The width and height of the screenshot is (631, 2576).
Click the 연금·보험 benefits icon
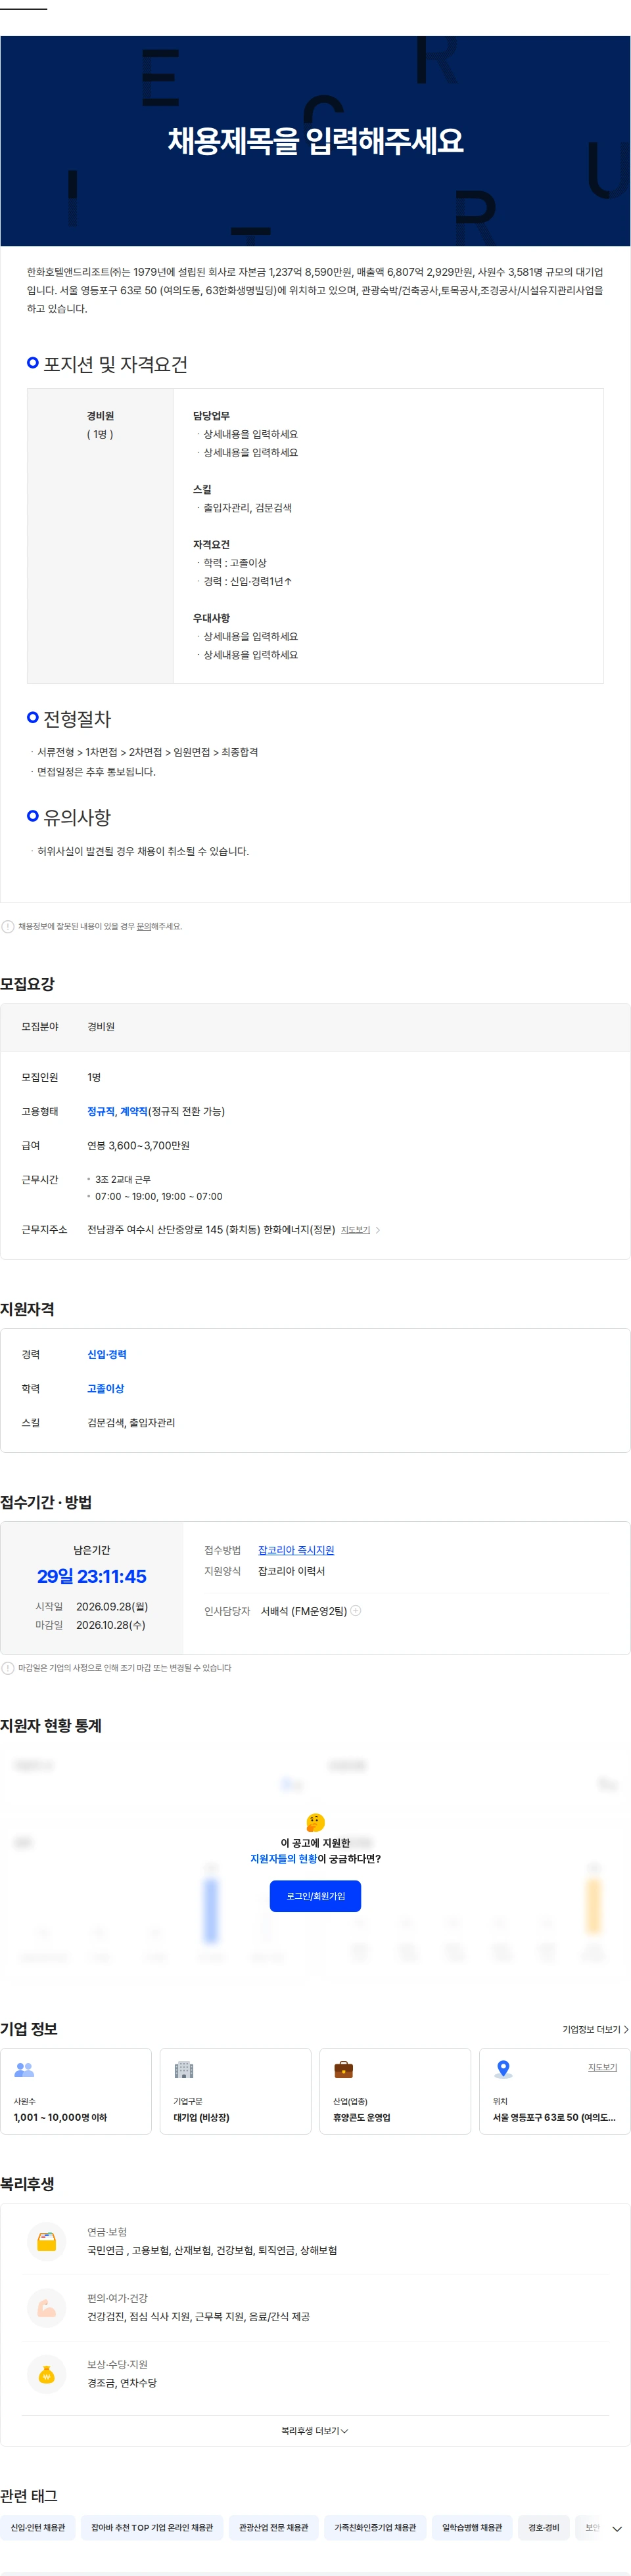click(46, 2241)
